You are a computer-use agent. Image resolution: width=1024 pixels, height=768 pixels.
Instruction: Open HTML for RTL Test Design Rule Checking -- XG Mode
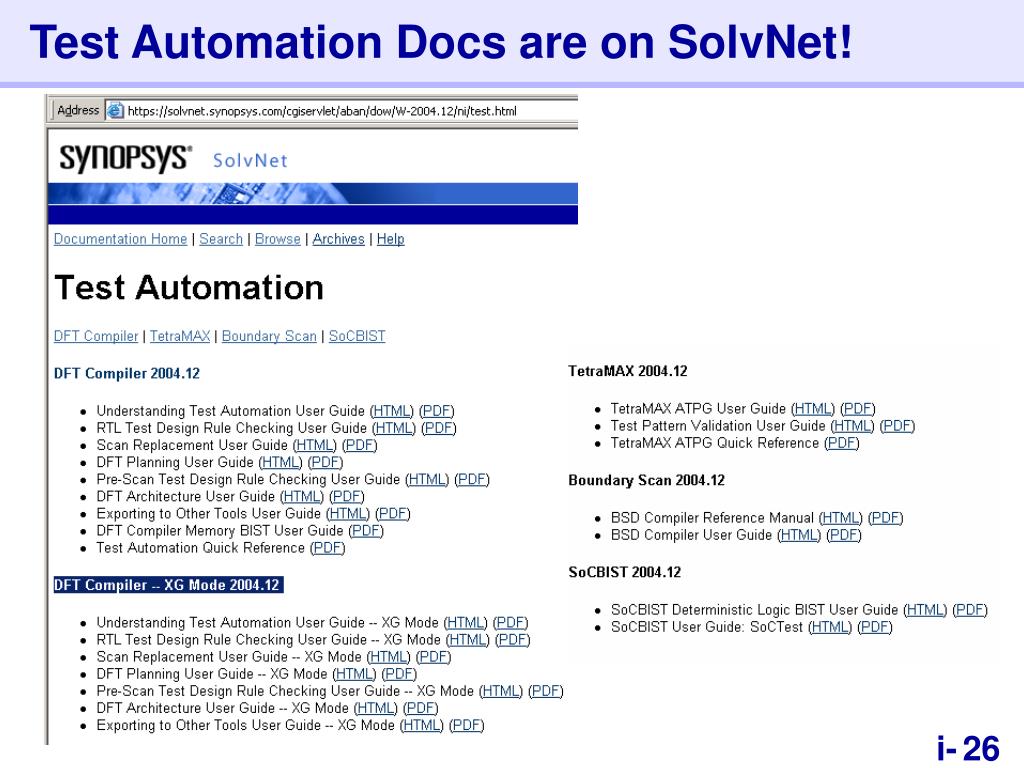pos(468,639)
